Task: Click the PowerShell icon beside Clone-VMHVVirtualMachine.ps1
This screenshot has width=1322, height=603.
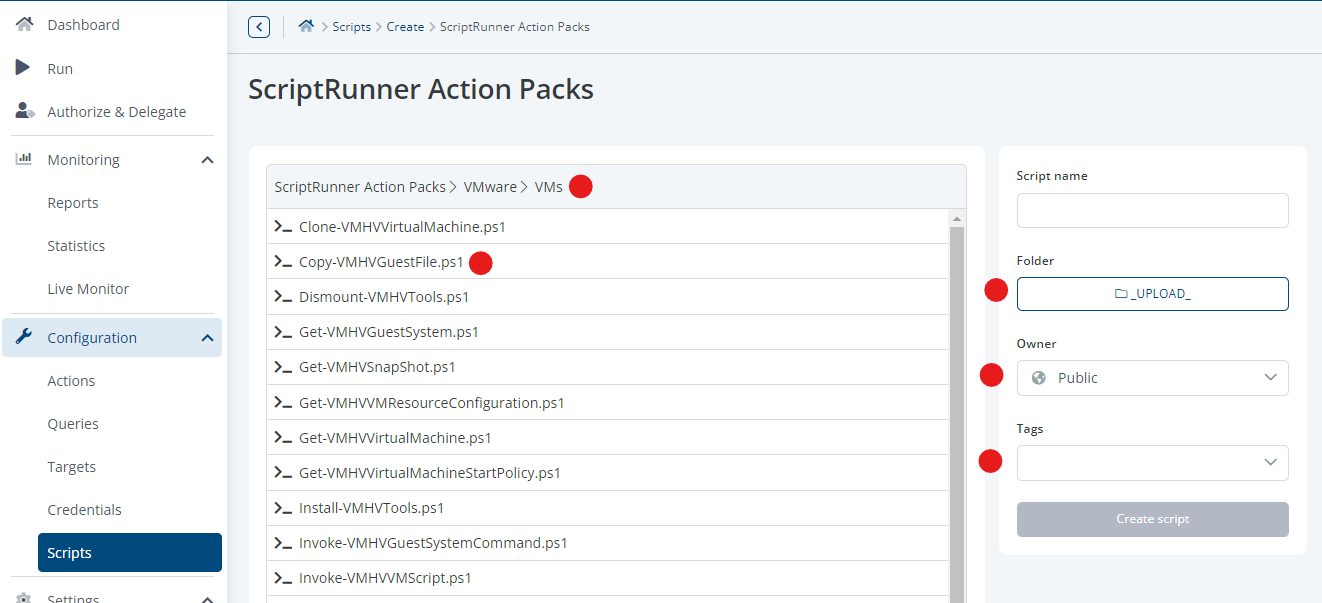Action: point(283,227)
